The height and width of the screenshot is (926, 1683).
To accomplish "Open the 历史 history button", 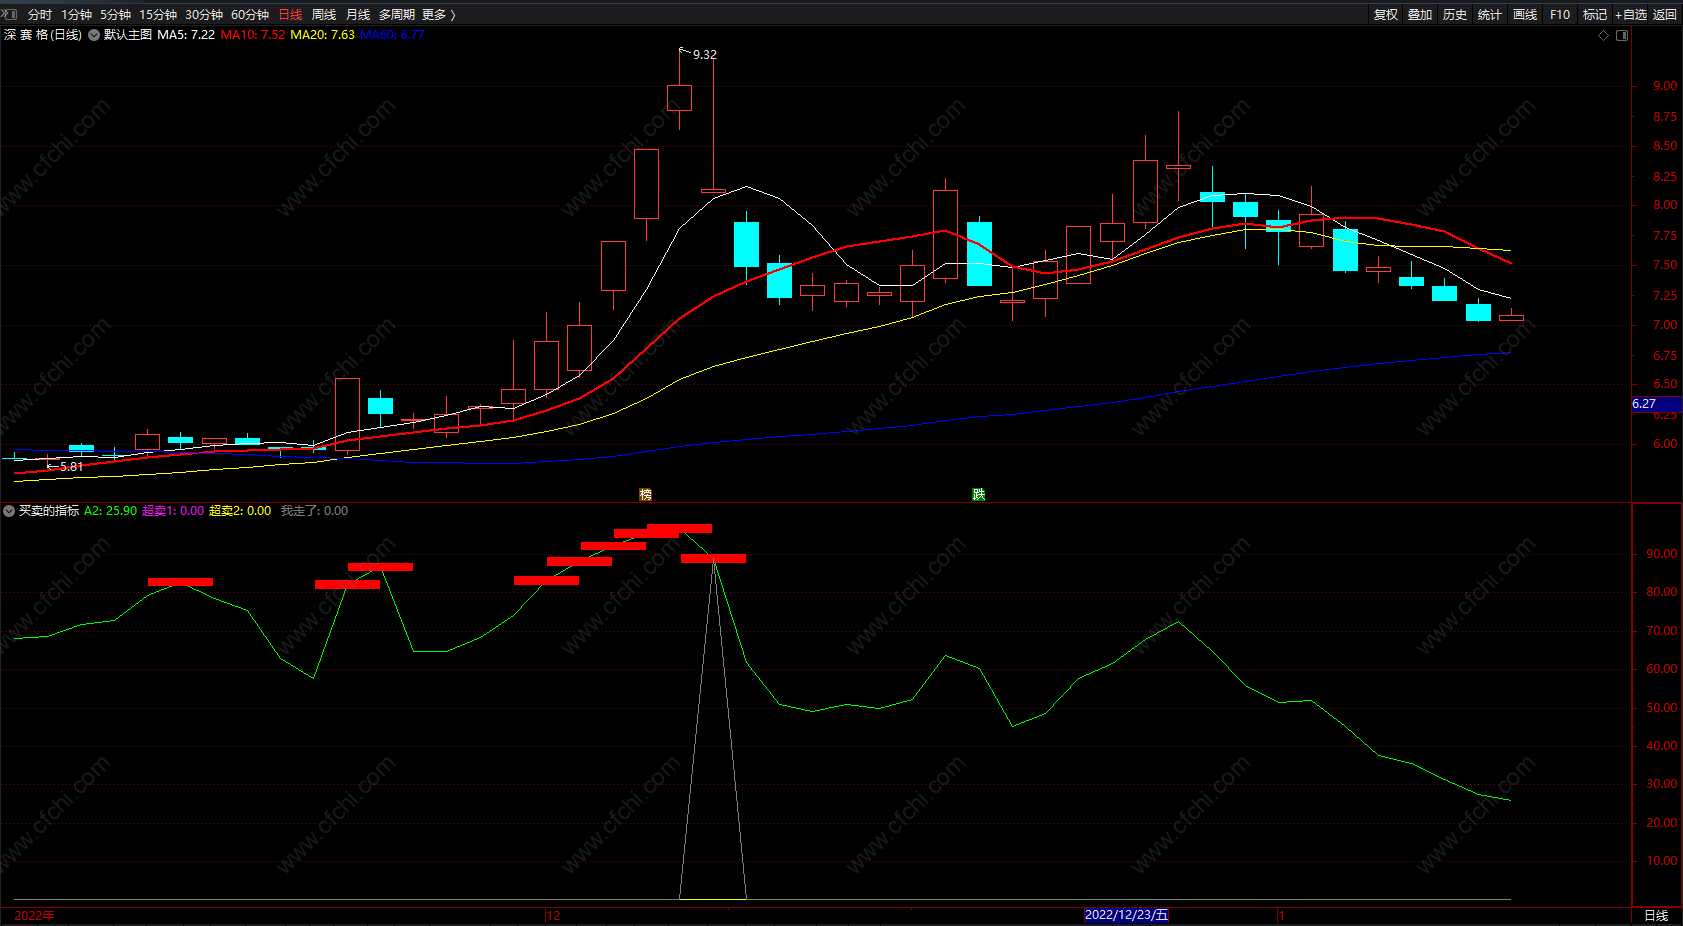I will pos(1455,15).
